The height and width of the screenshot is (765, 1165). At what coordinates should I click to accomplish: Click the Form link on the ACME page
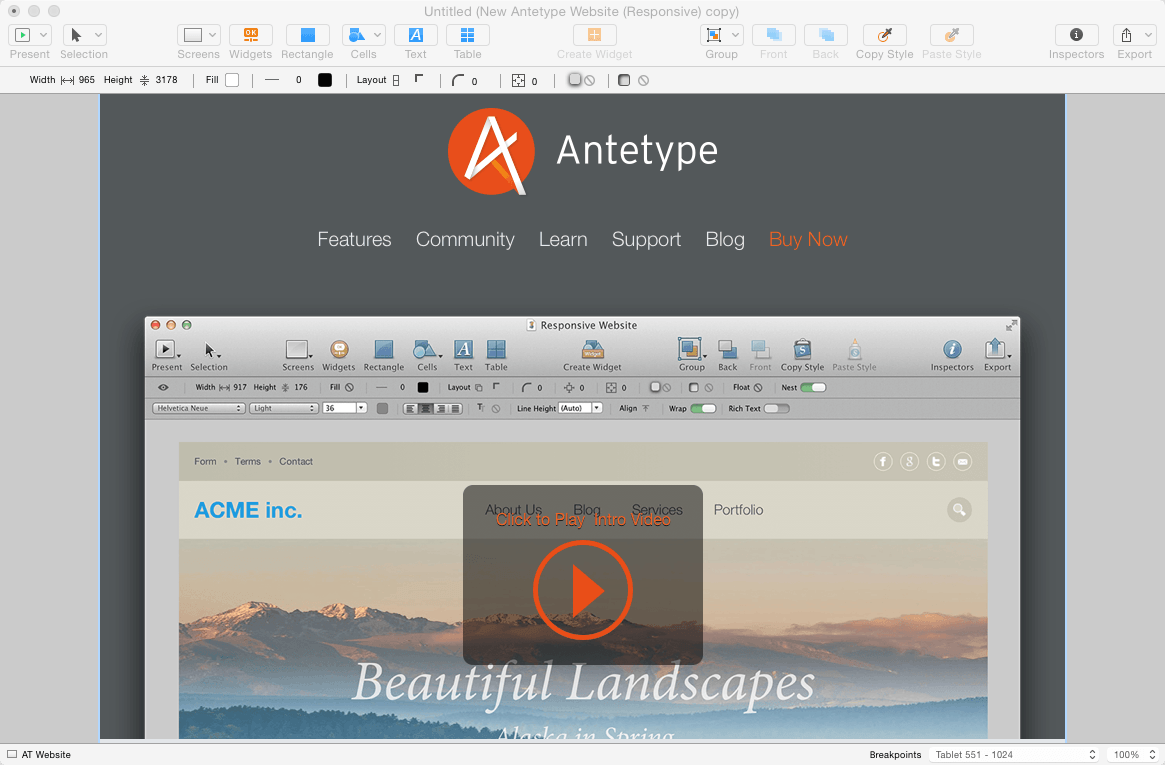[x=205, y=461]
